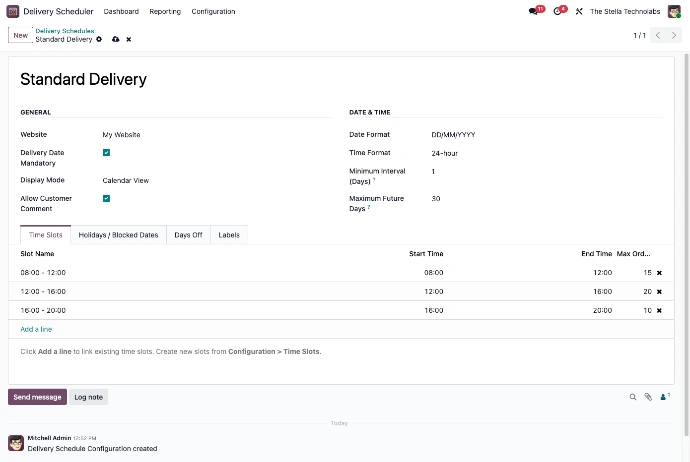Click the debug tools wrench icon
This screenshot has width=690, height=462.
click(x=579, y=11)
